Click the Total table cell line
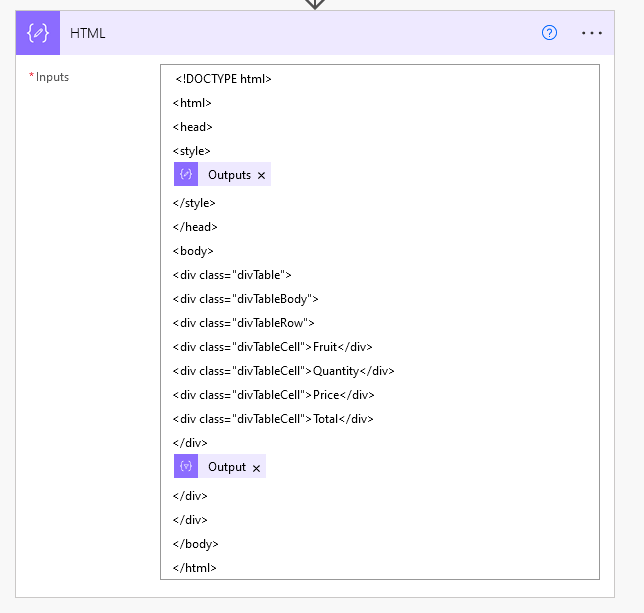Image resolution: width=644 pixels, height=613 pixels. (273, 419)
